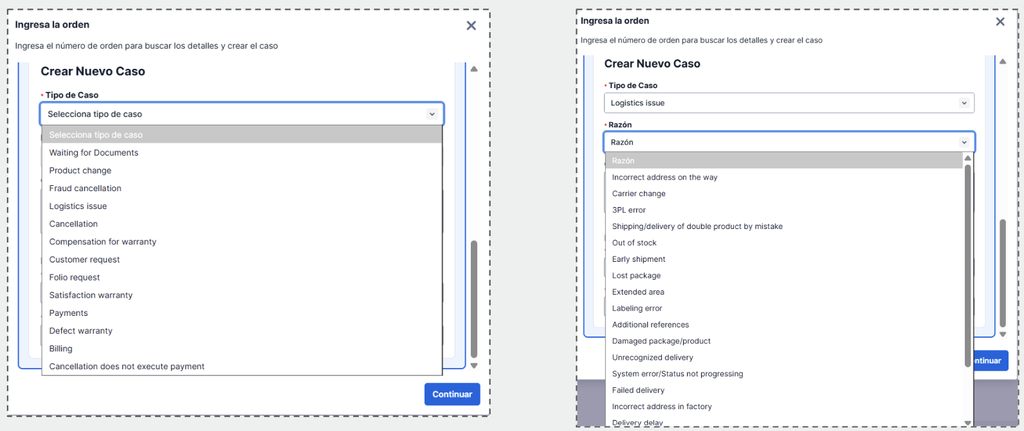Viewport: 1024px width, 431px height.
Task: Close the left Ingresa la orden dialog
Action: pos(471,26)
